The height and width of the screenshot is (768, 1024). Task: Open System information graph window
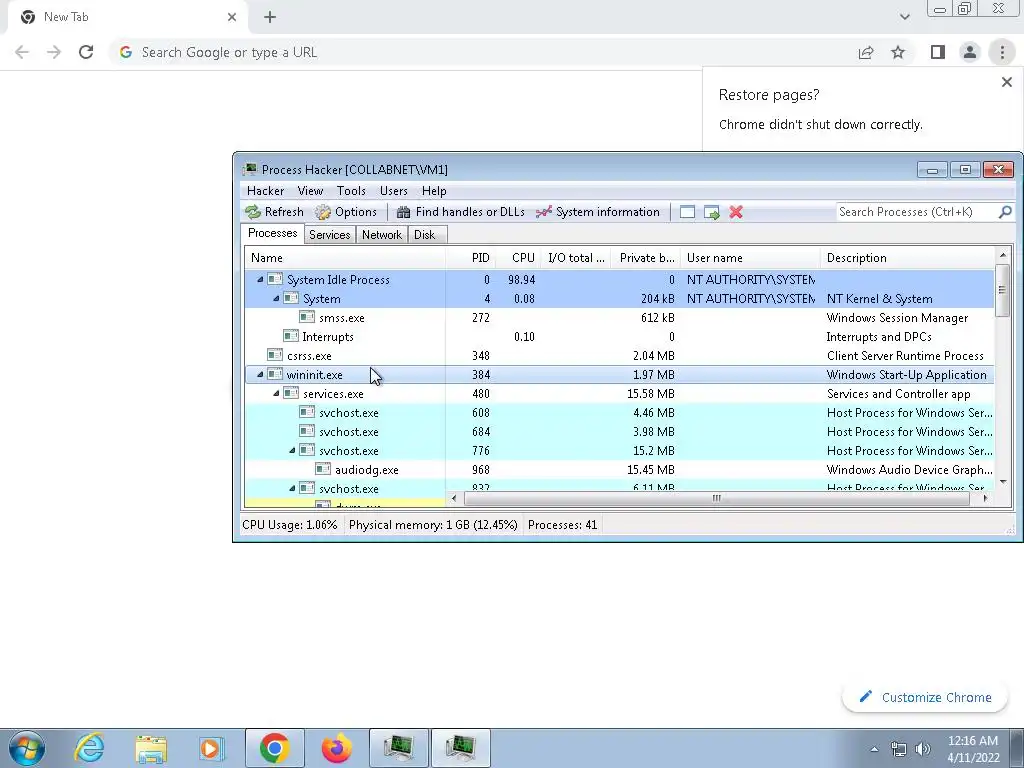[x=598, y=212]
